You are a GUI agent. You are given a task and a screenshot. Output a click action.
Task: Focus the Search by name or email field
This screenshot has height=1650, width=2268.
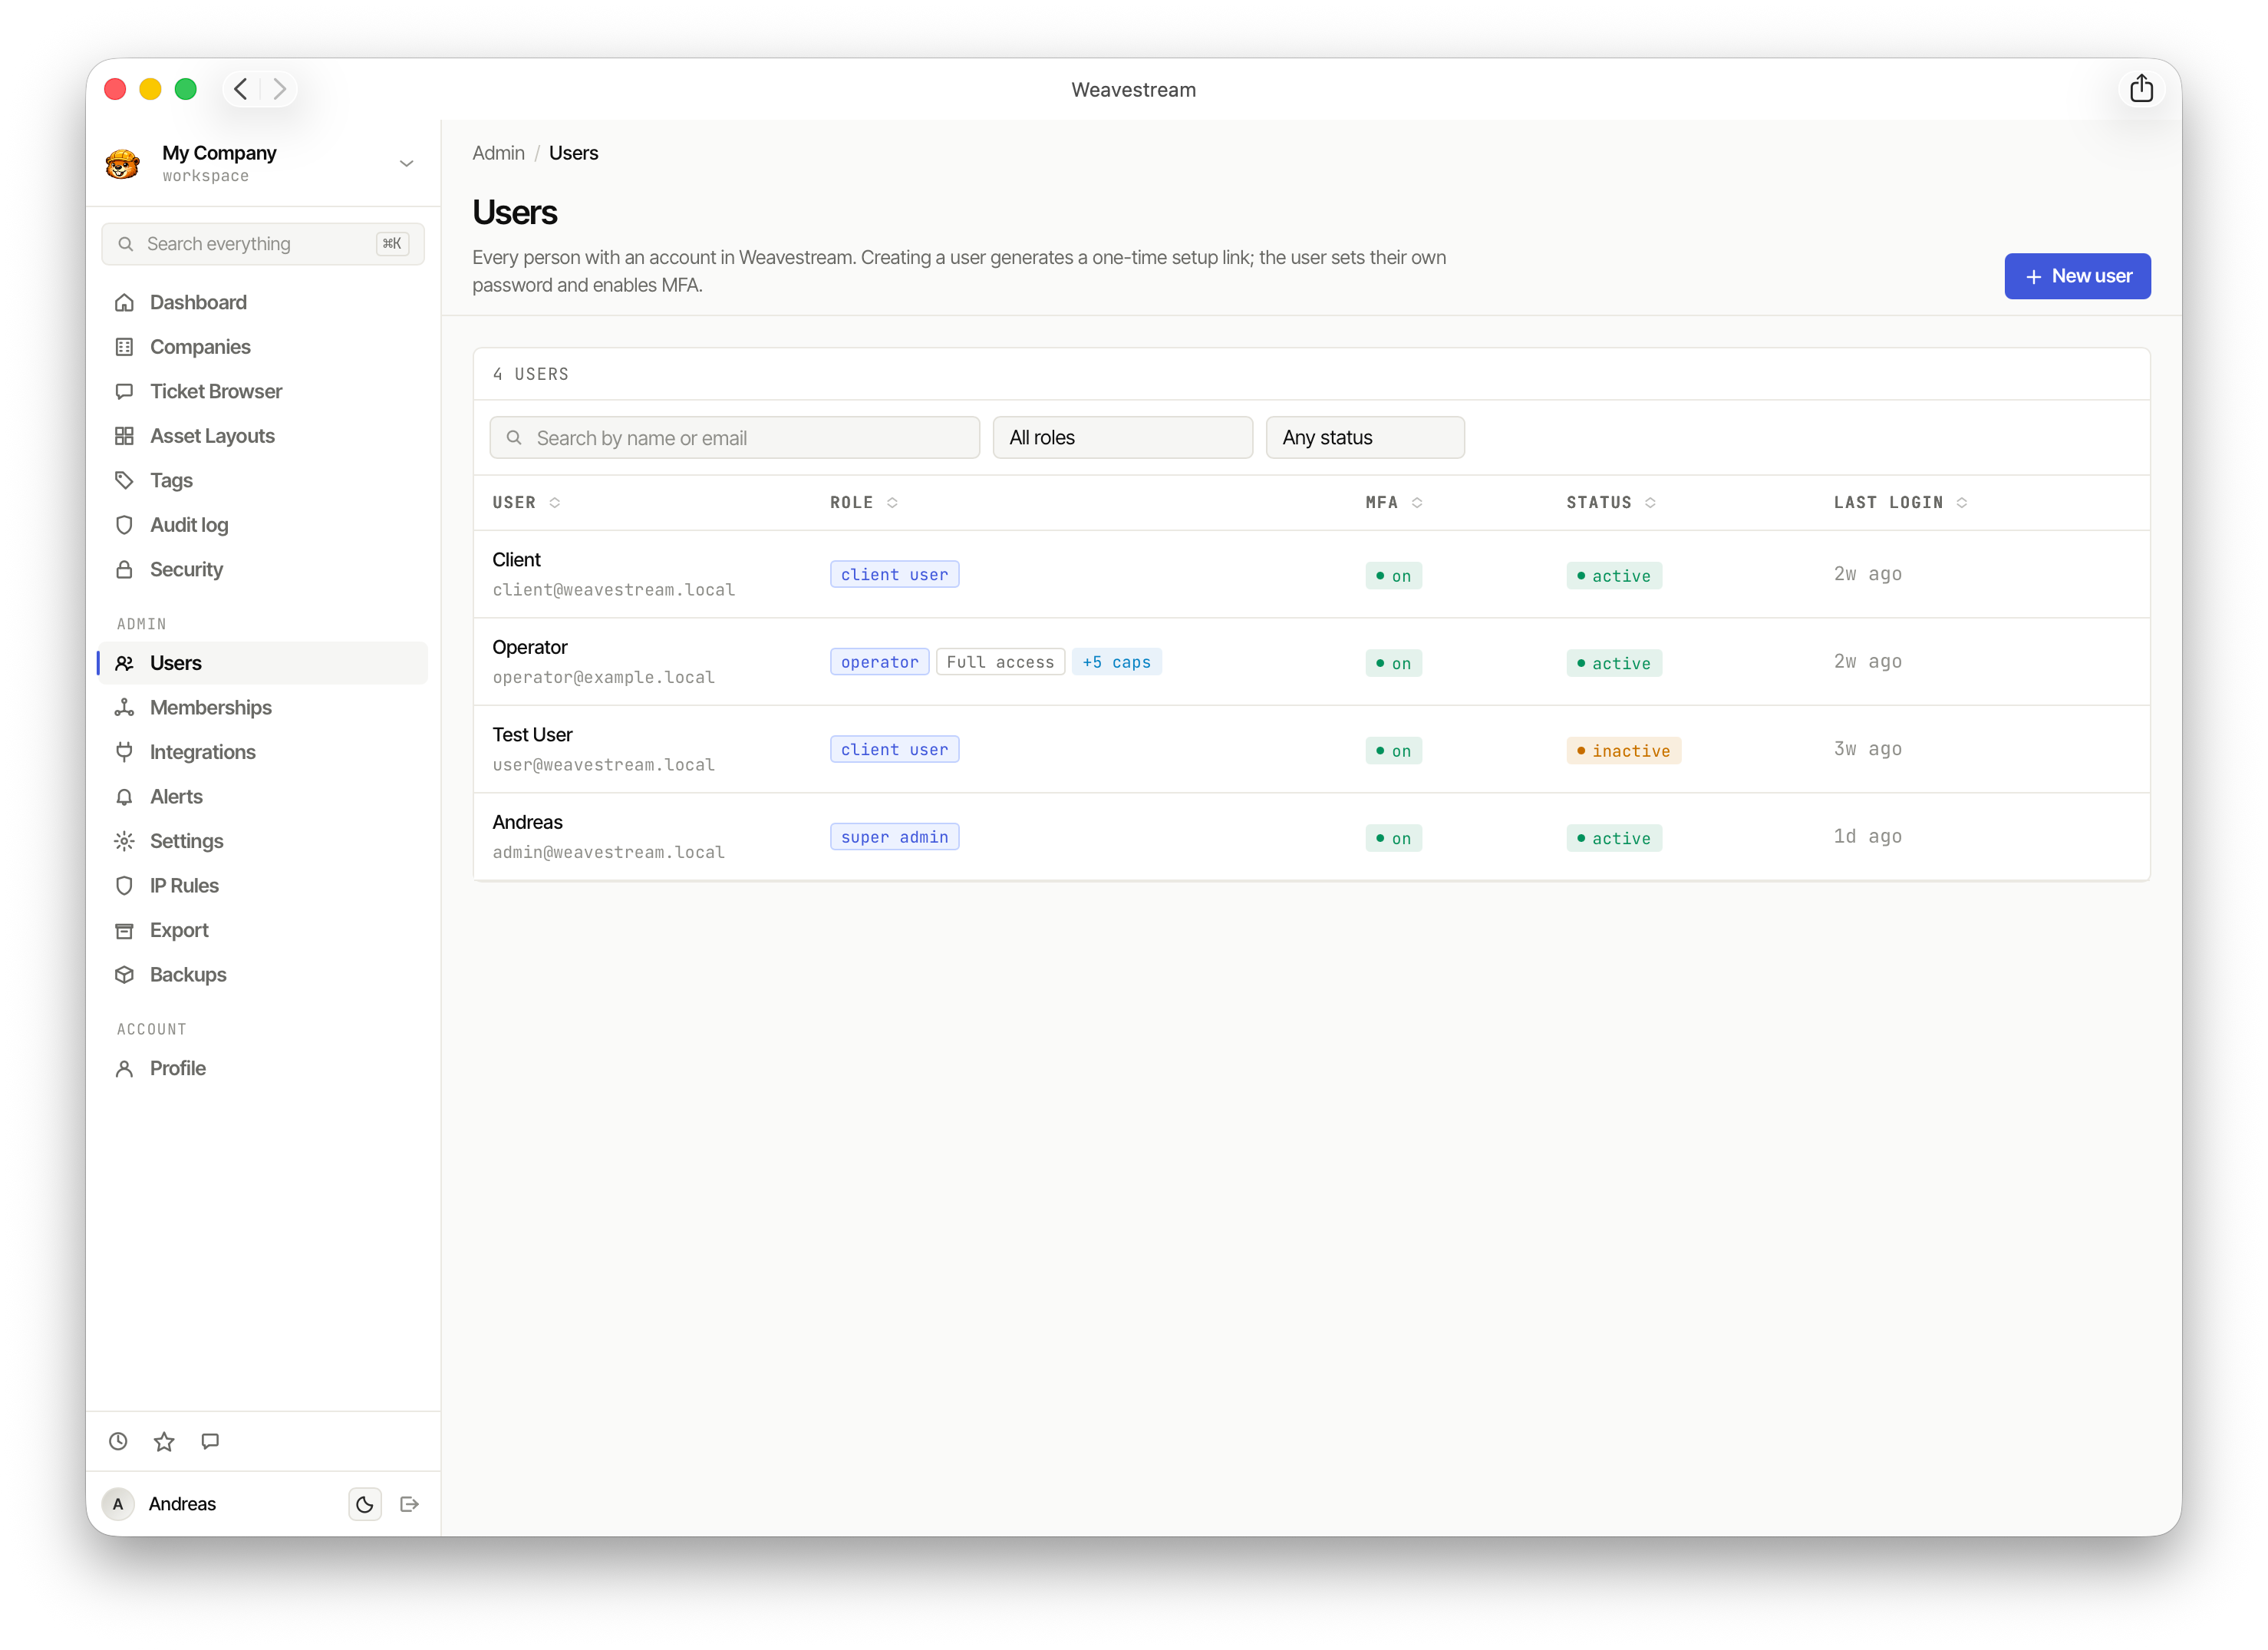tap(734, 438)
